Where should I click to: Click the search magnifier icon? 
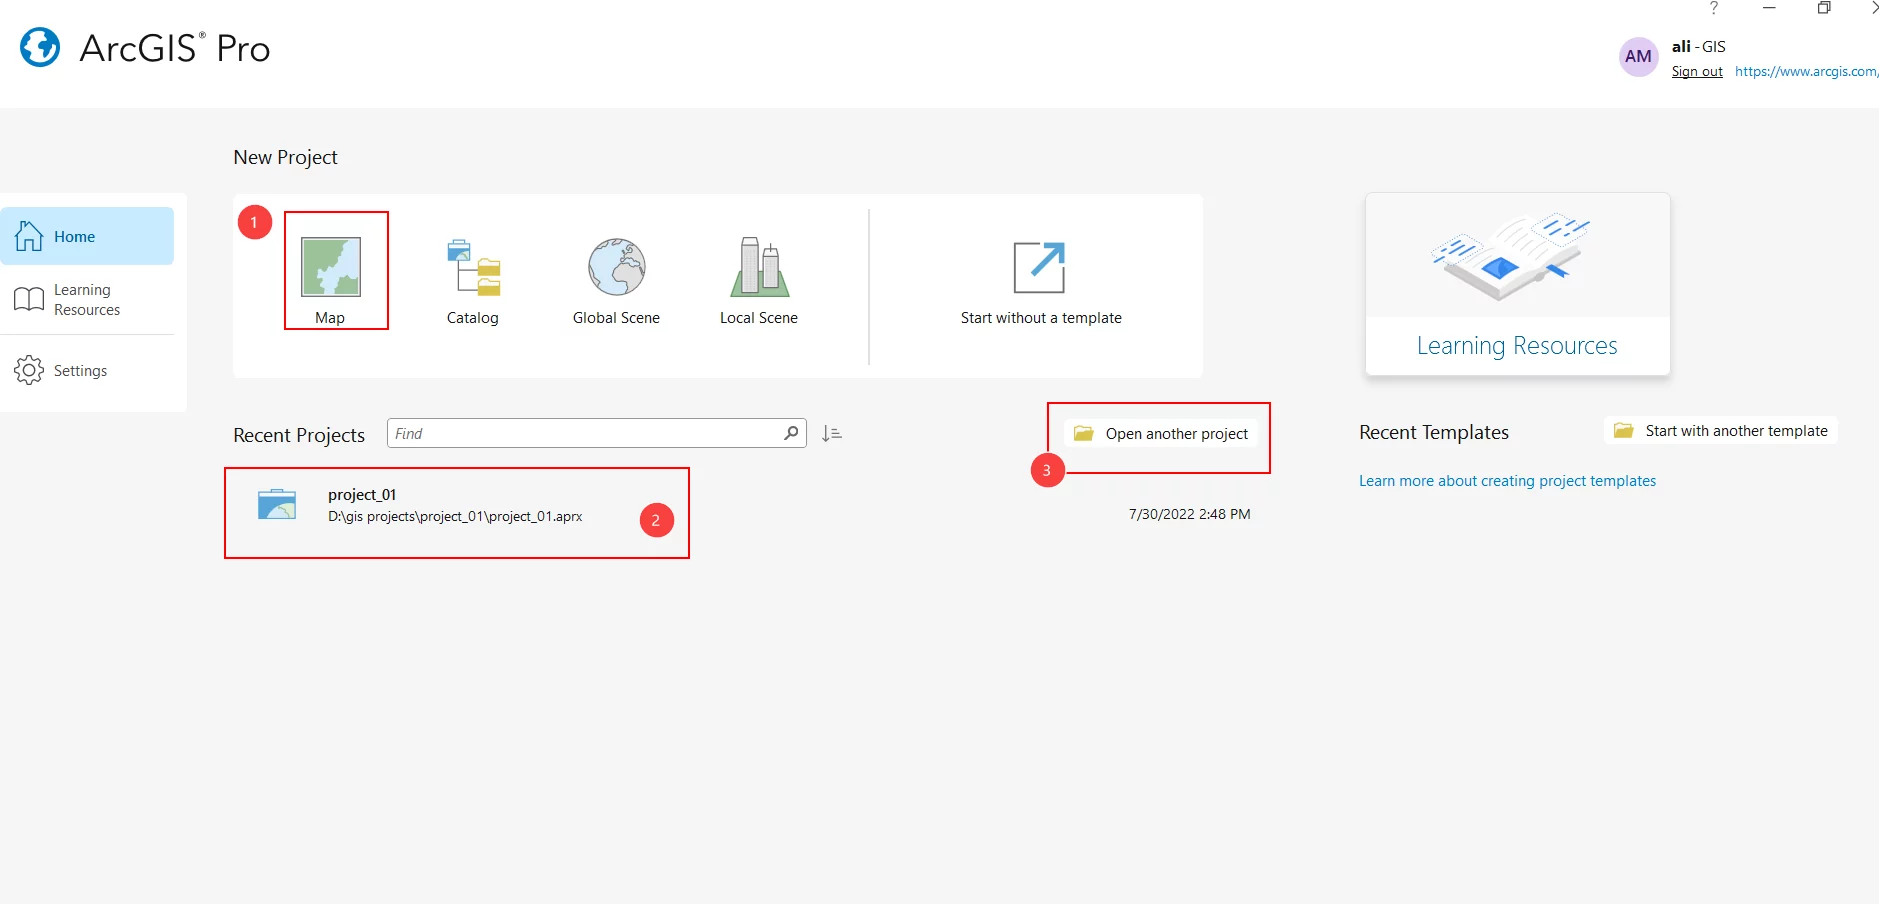click(x=791, y=433)
